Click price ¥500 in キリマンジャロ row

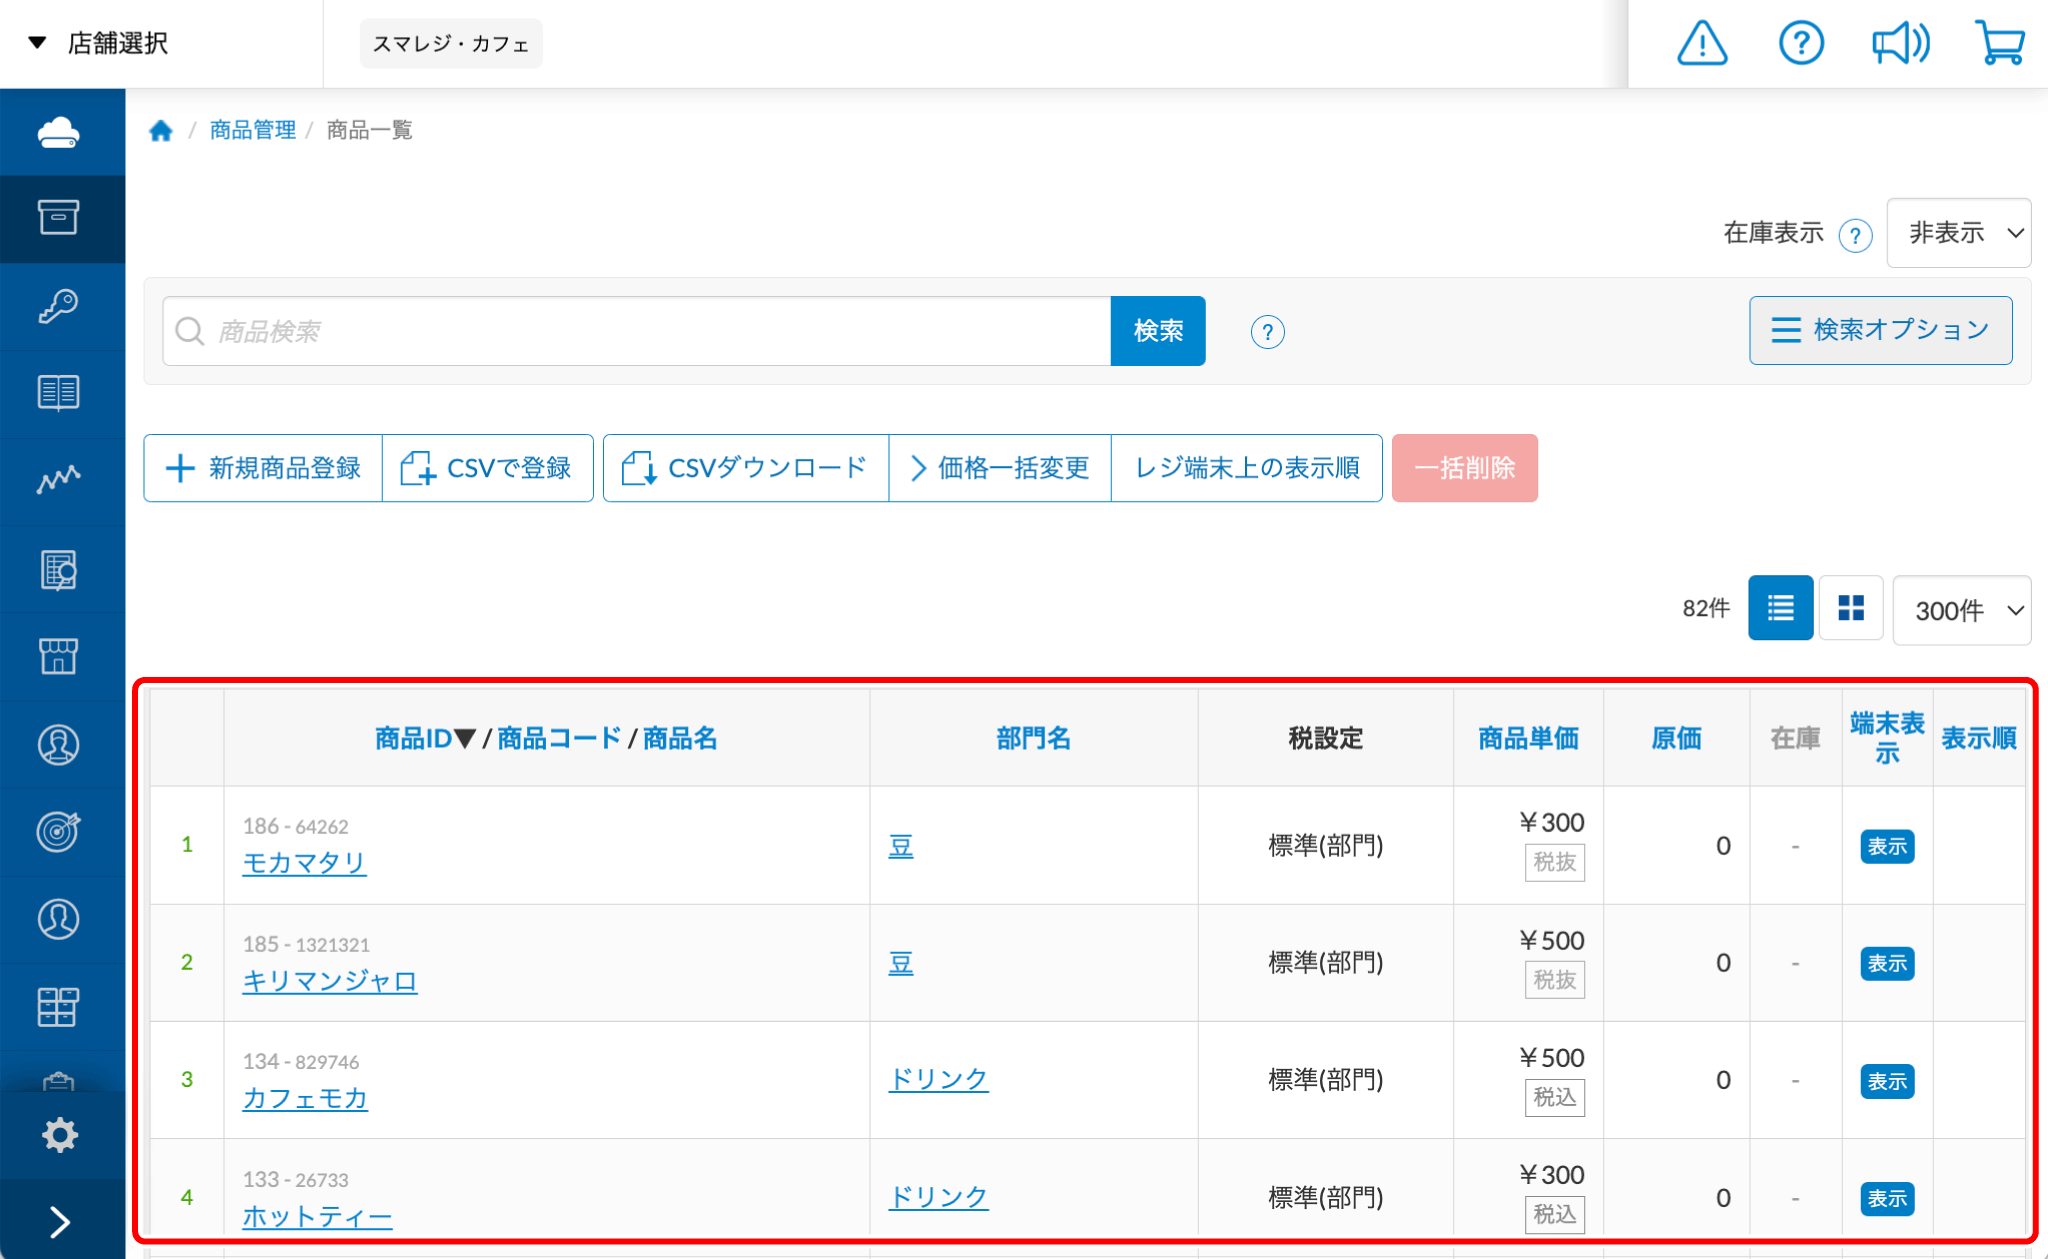[1551, 940]
